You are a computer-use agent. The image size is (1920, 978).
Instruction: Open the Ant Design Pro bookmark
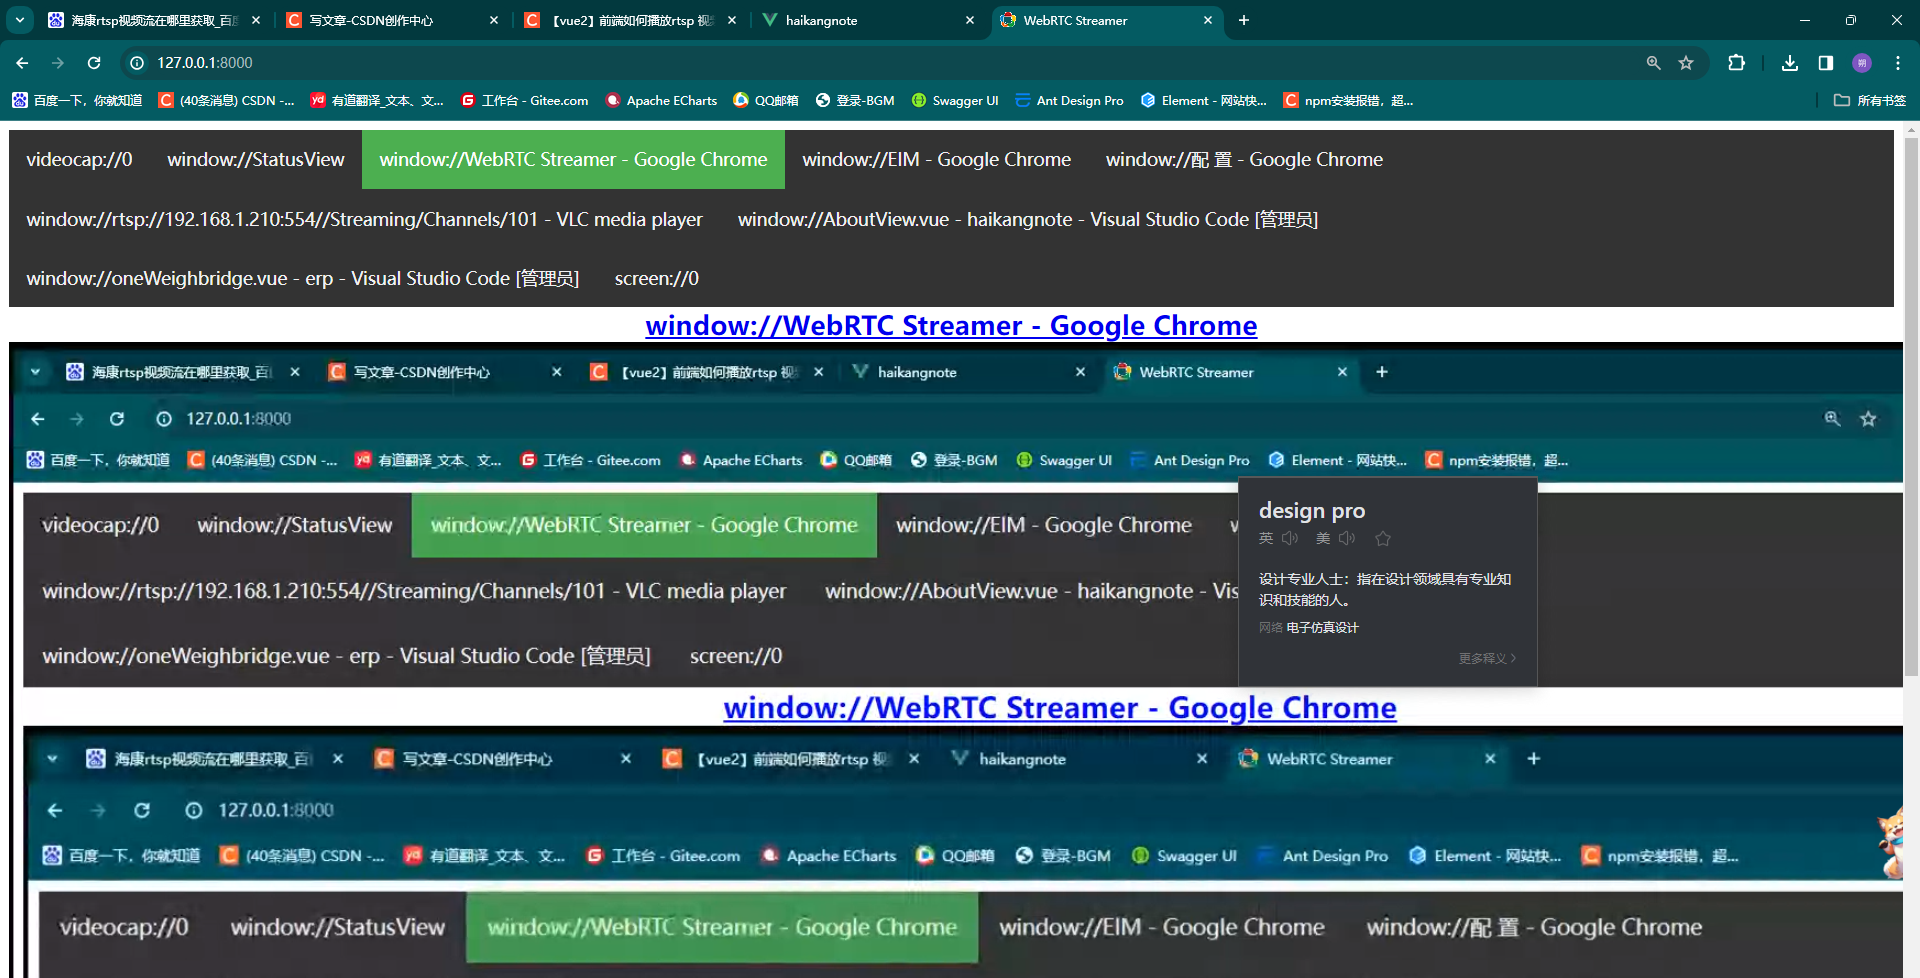pos(1069,100)
